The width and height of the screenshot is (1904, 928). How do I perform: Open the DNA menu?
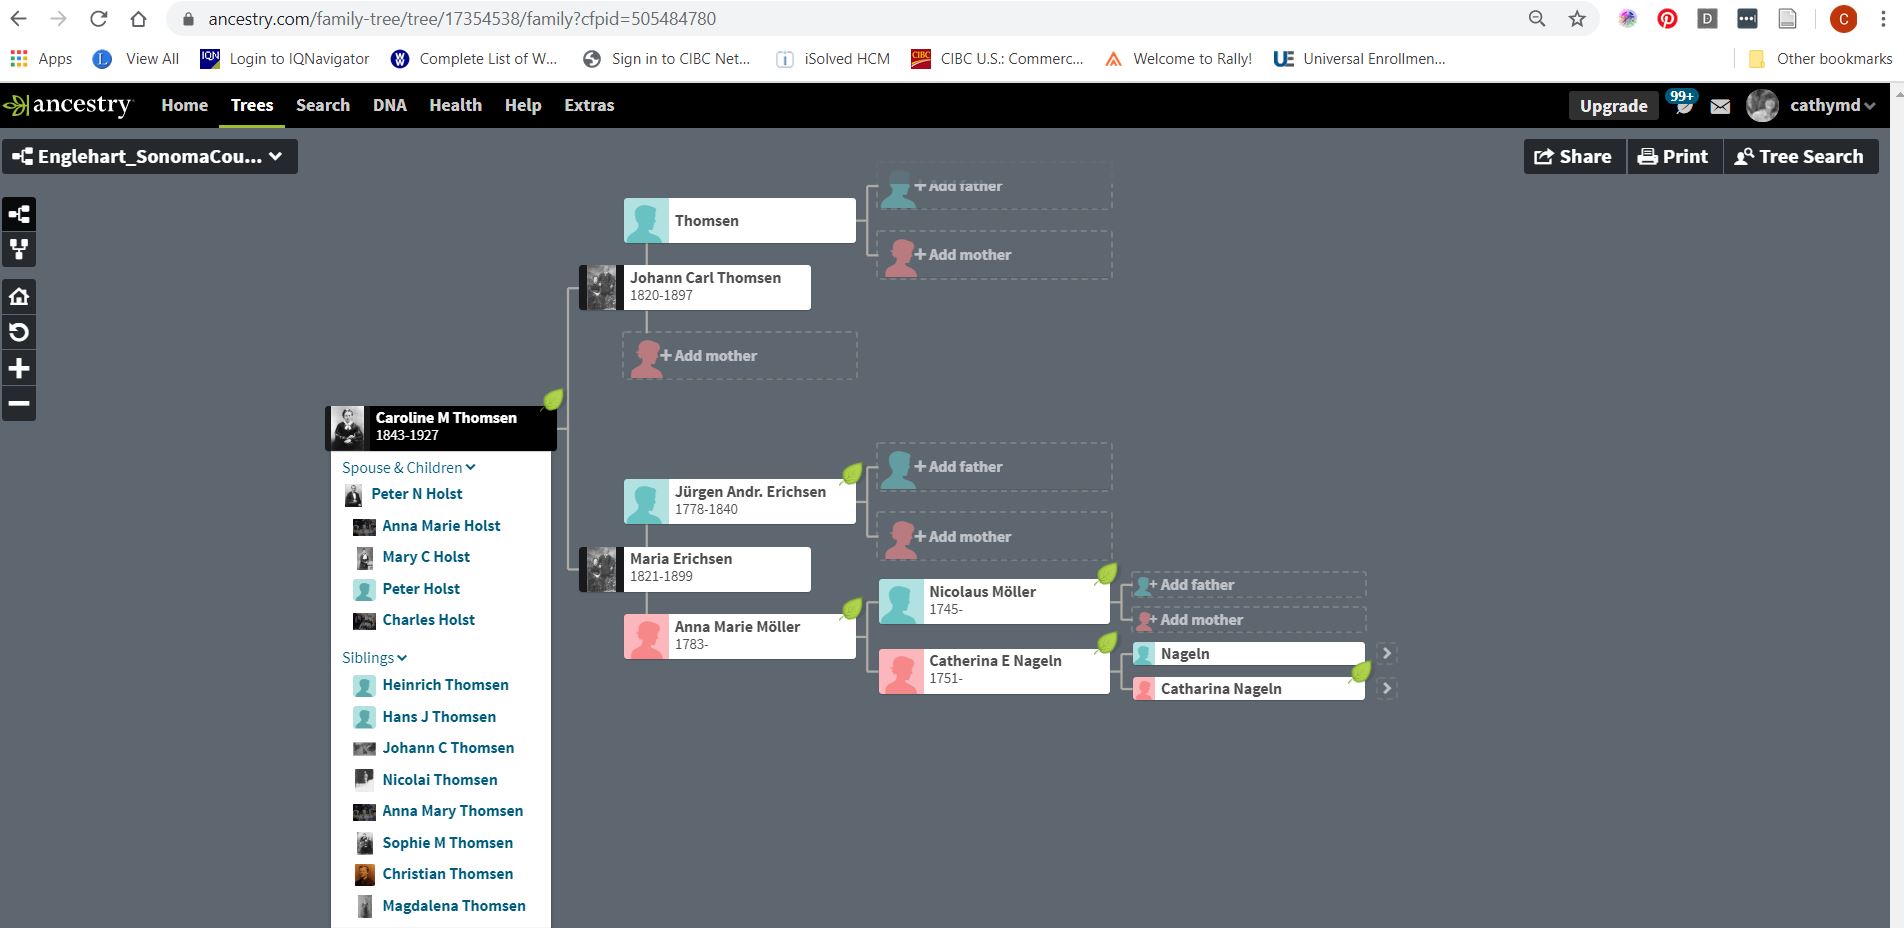click(389, 105)
